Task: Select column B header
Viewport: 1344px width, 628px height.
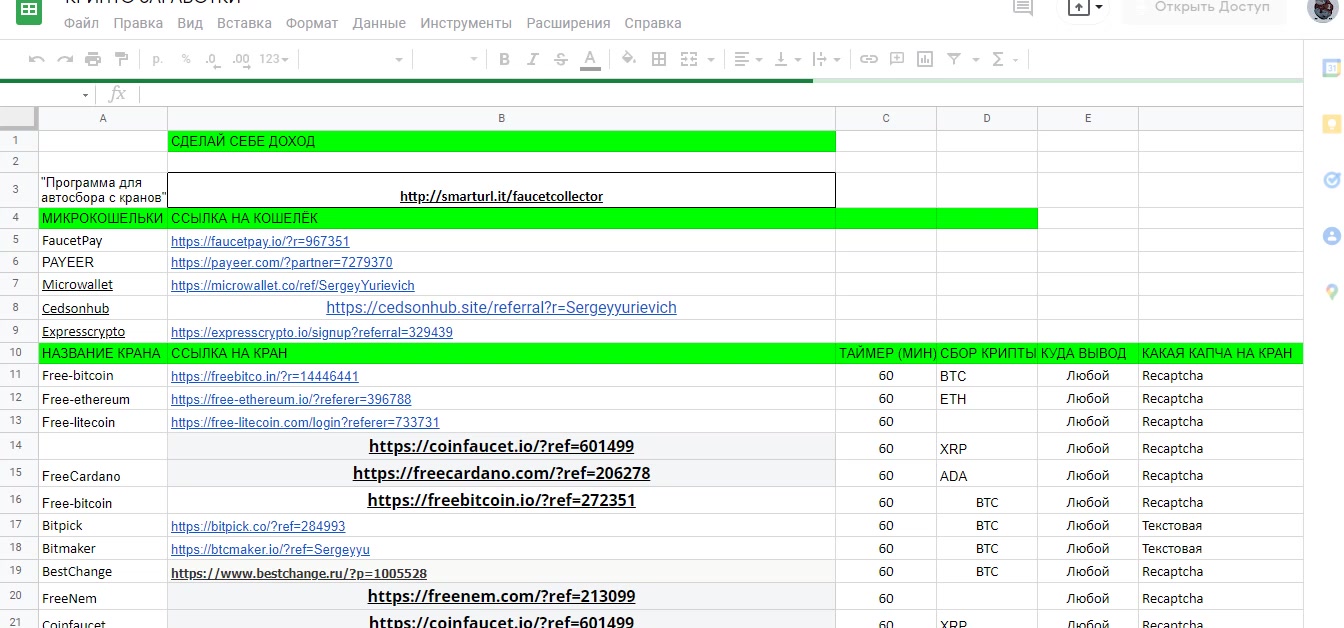Action: 501,118
